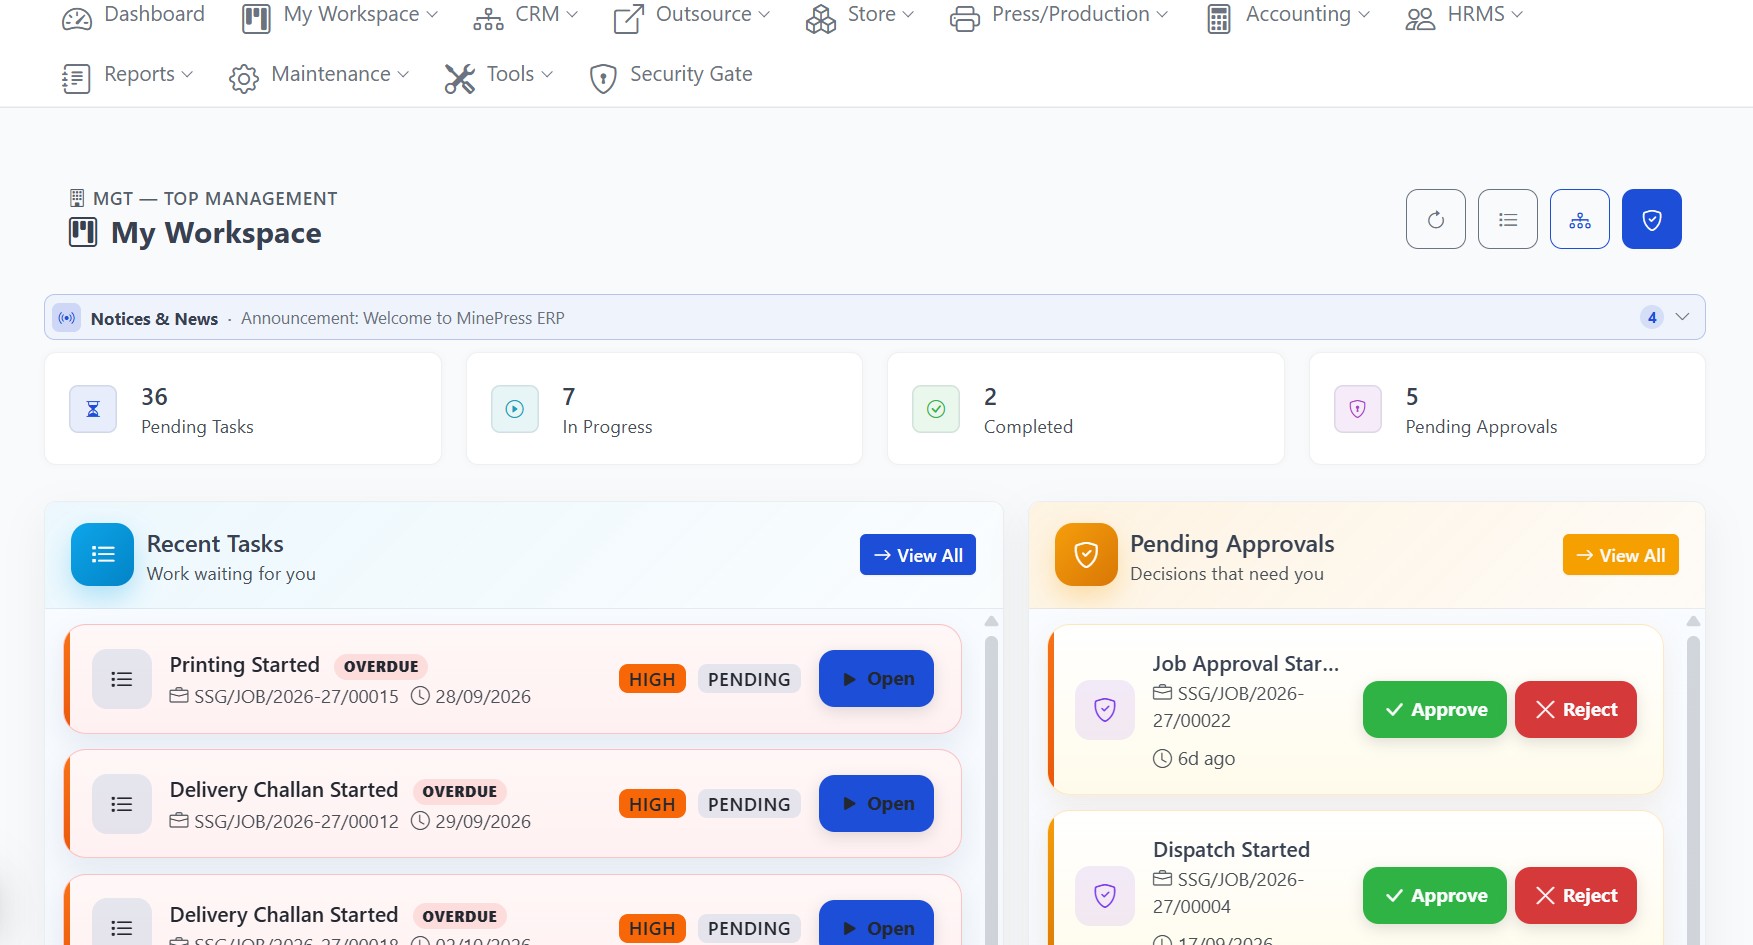Viewport: 1753px width, 945px height.
Task: Click the My Workspace kanban icon in navbar
Action: pyautogui.click(x=256, y=18)
